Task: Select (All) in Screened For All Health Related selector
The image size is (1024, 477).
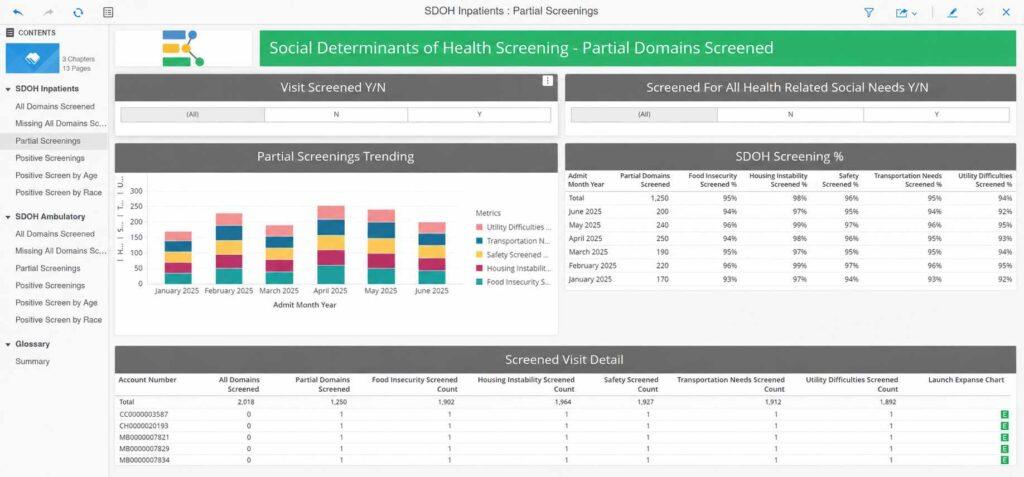Action: tap(644, 114)
